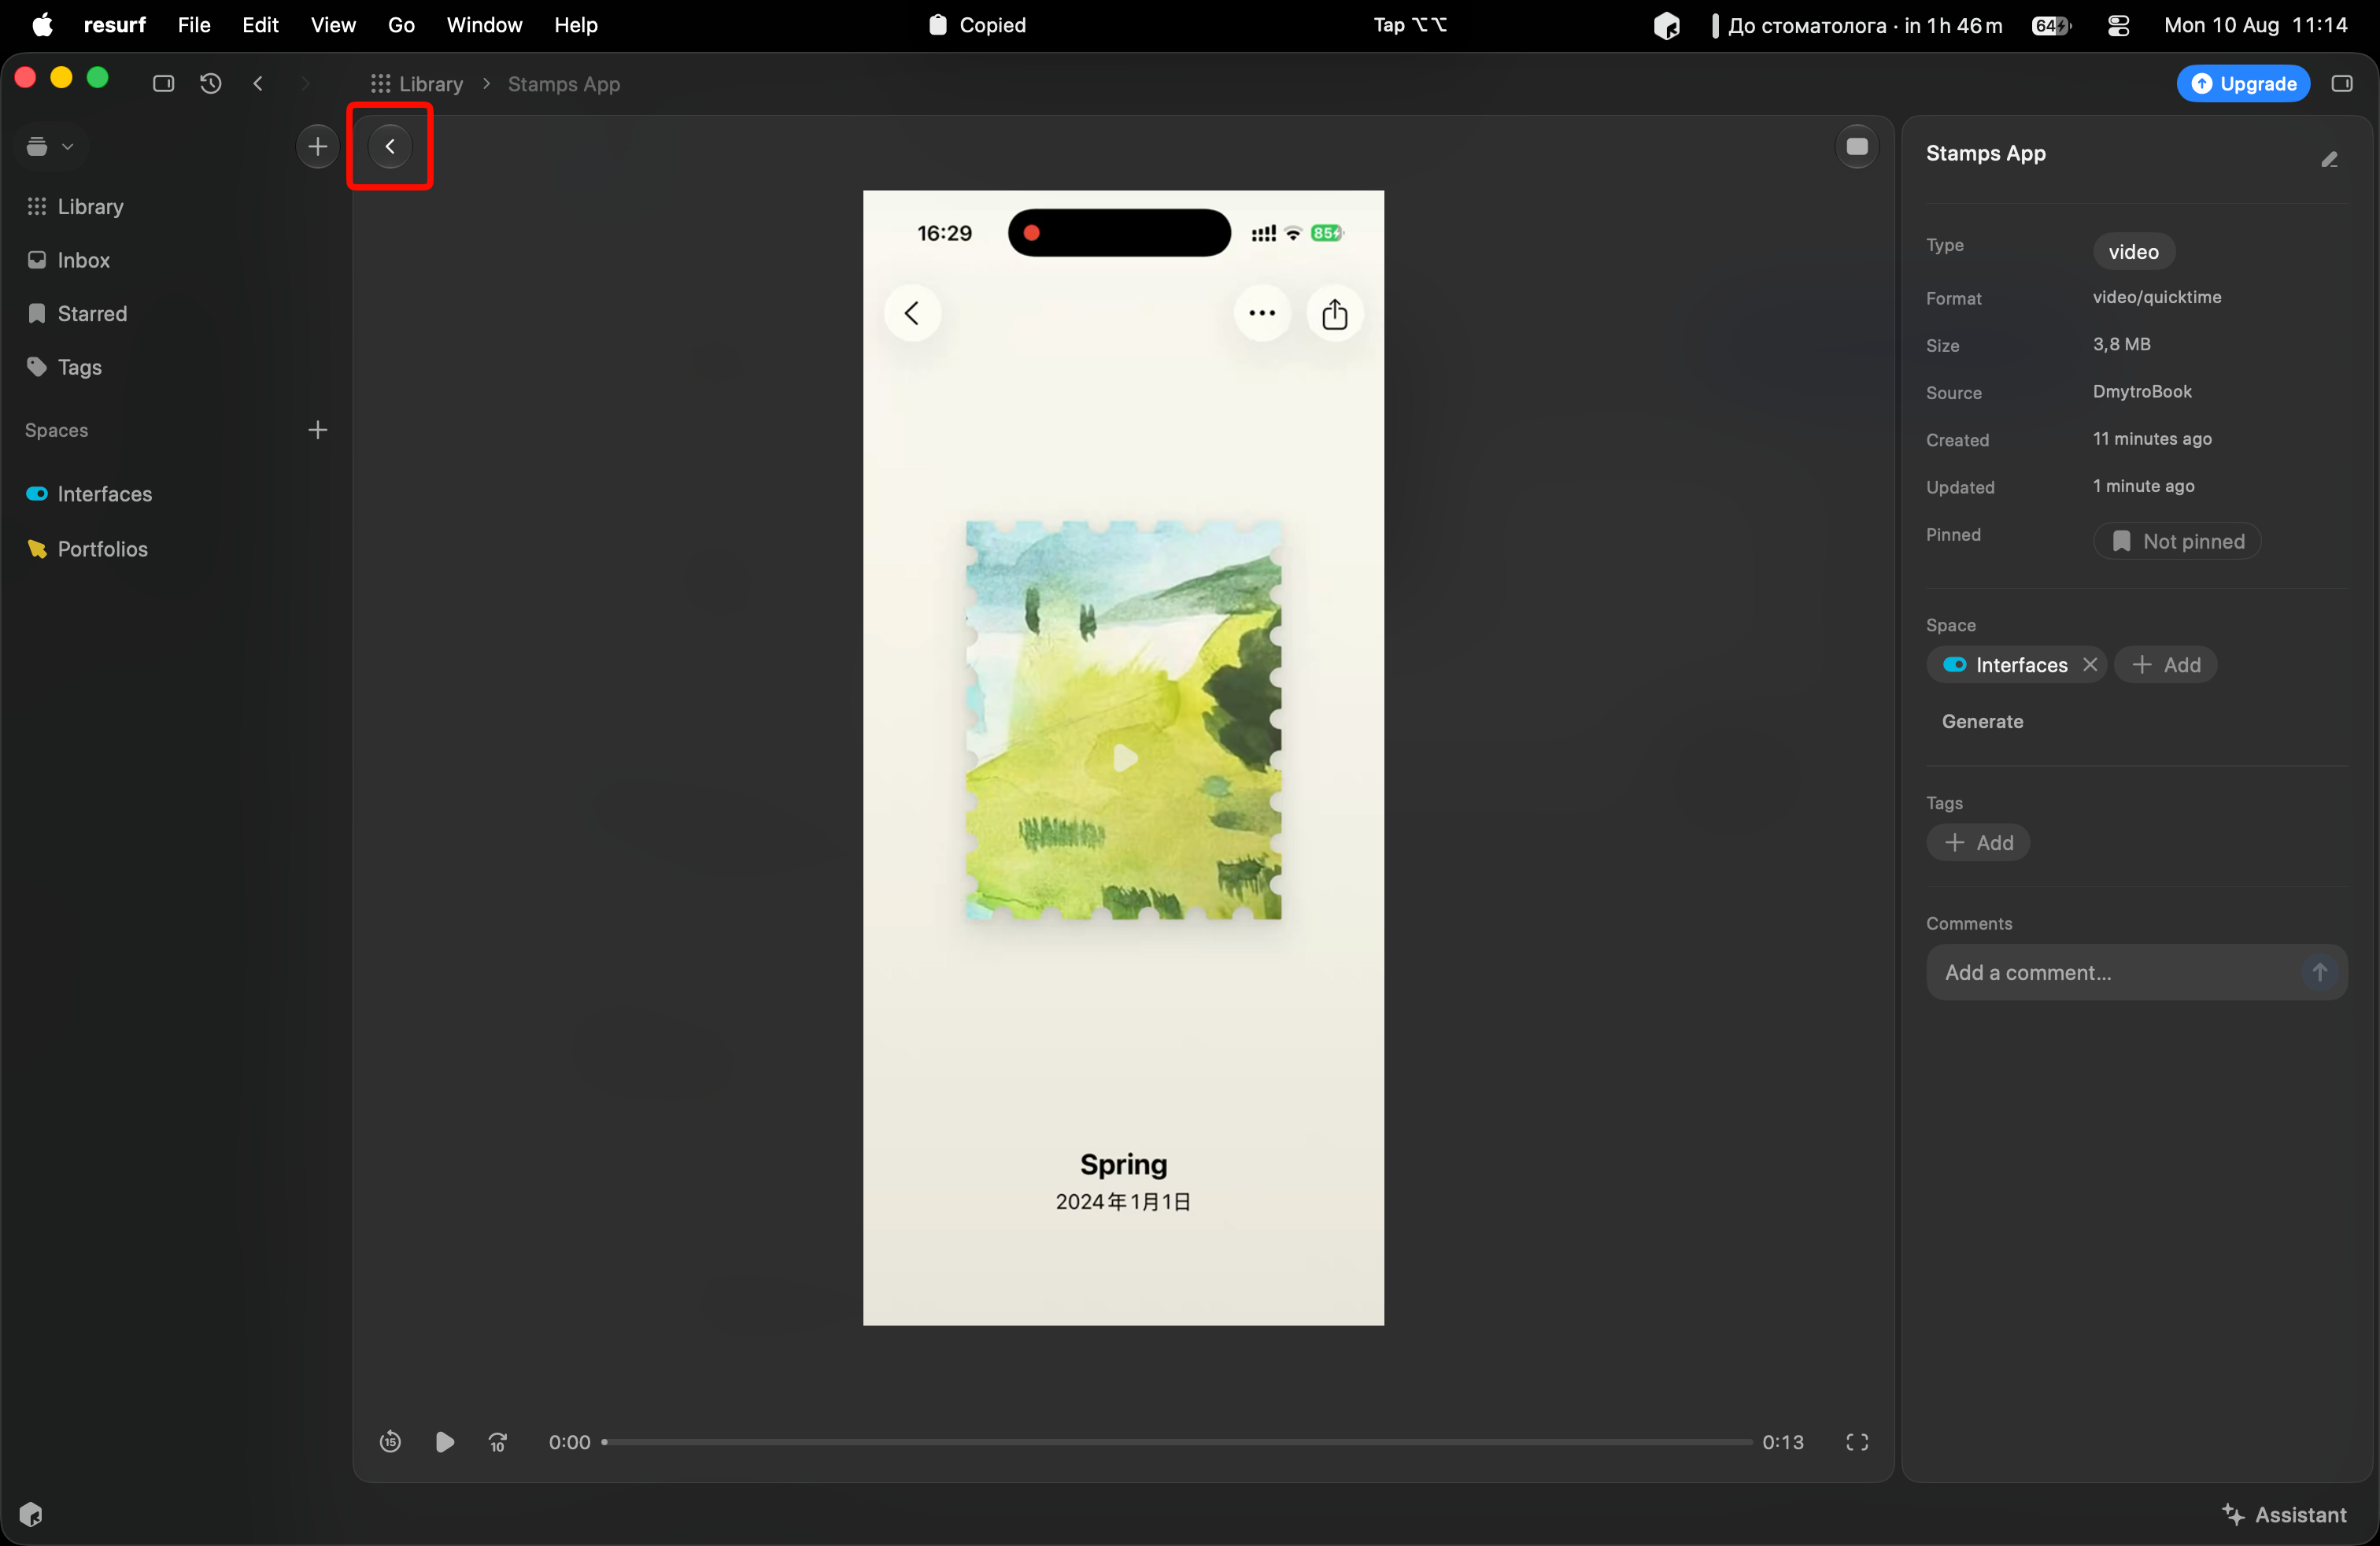
Task: Click the back chevron above the video
Action: click(x=390, y=147)
